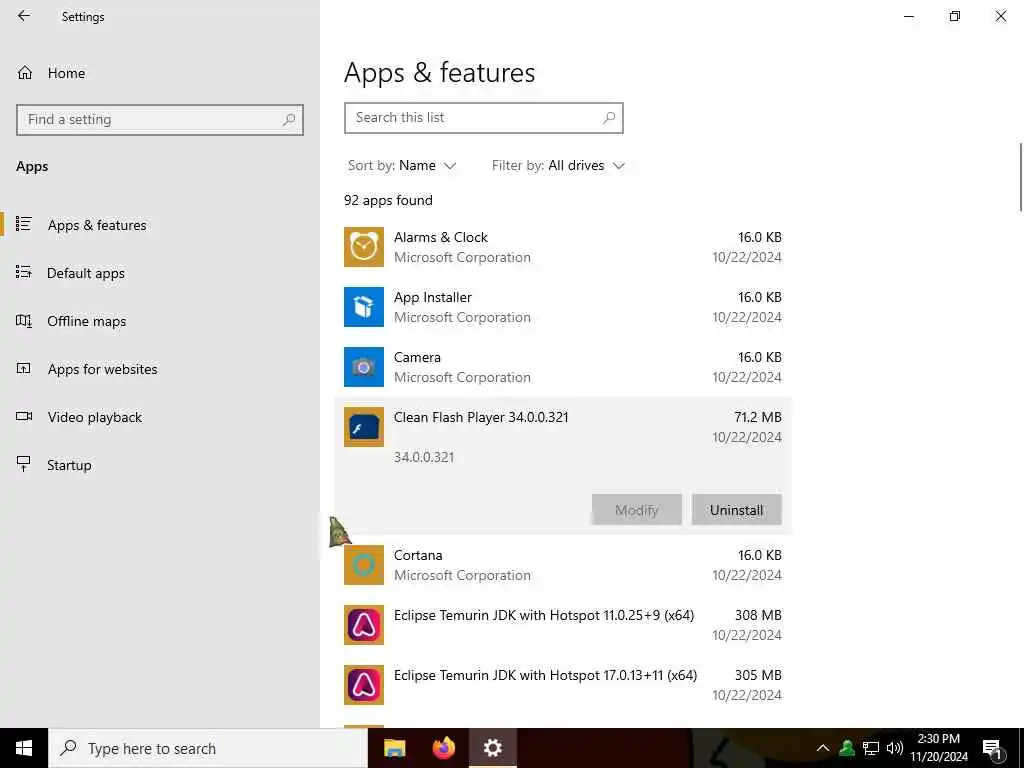Select Eclipse Temurin JDK with Hotspot 17.0.13+11 (x64)
The height and width of the screenshot is (768, 1024).
(x=563, y=685)
